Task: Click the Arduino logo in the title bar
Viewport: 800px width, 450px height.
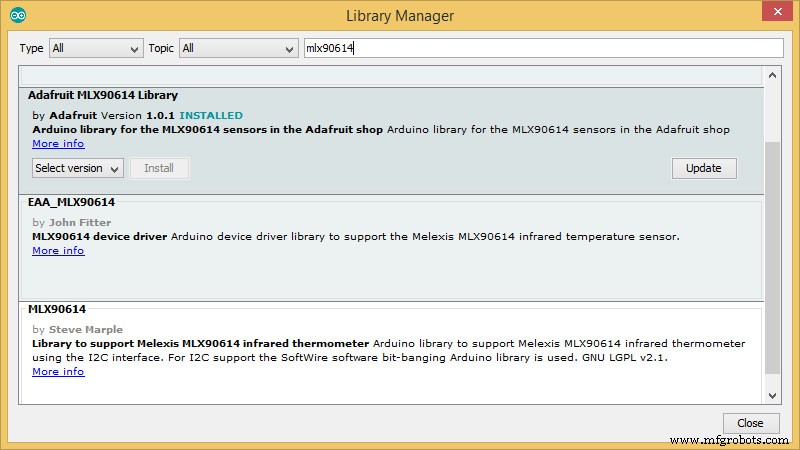Action: 19,15
